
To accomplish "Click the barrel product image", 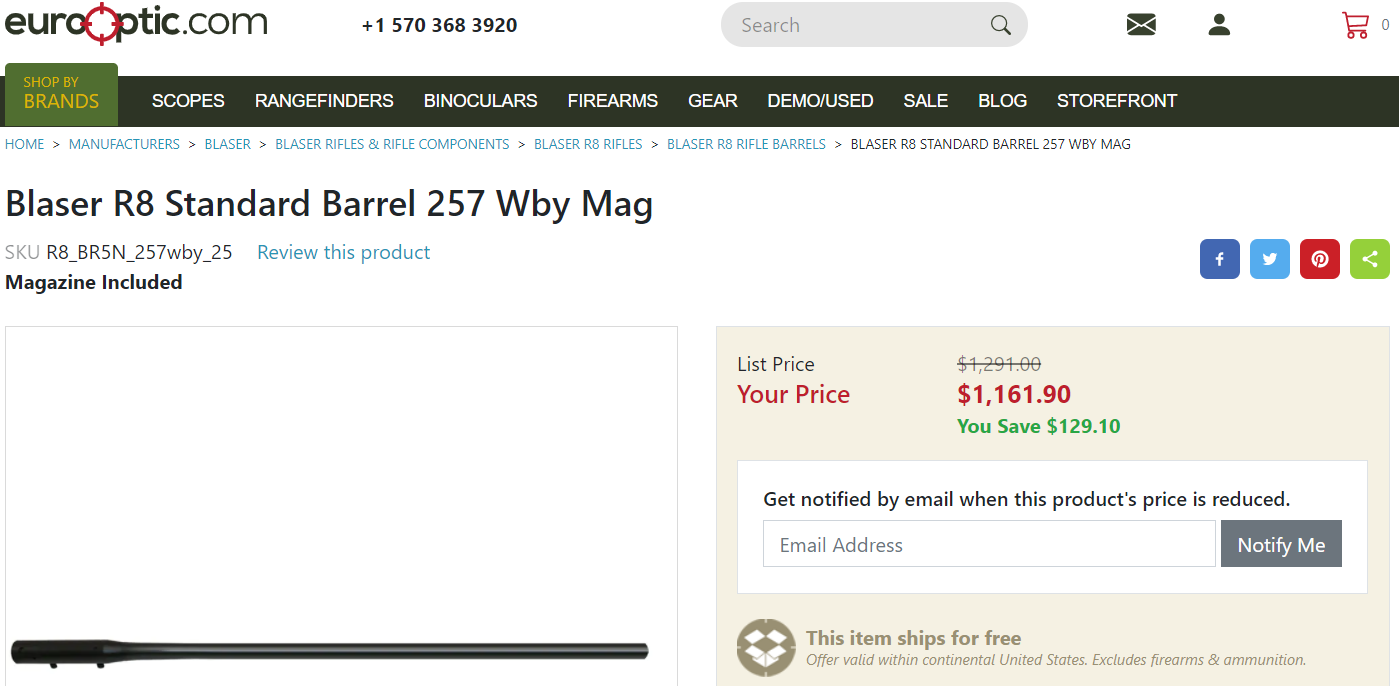I will pyautogui.click(x=330, y=651).
